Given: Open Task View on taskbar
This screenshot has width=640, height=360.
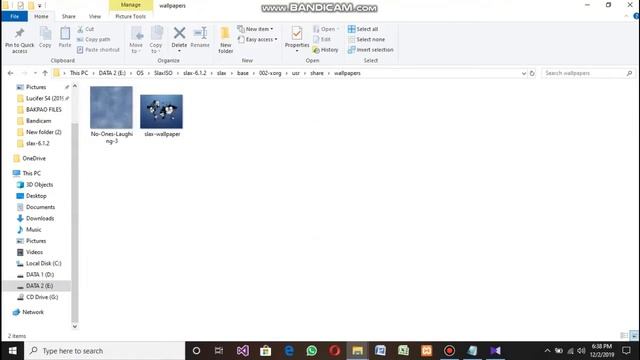Looking at the screenshot, I should coord(219,351).
